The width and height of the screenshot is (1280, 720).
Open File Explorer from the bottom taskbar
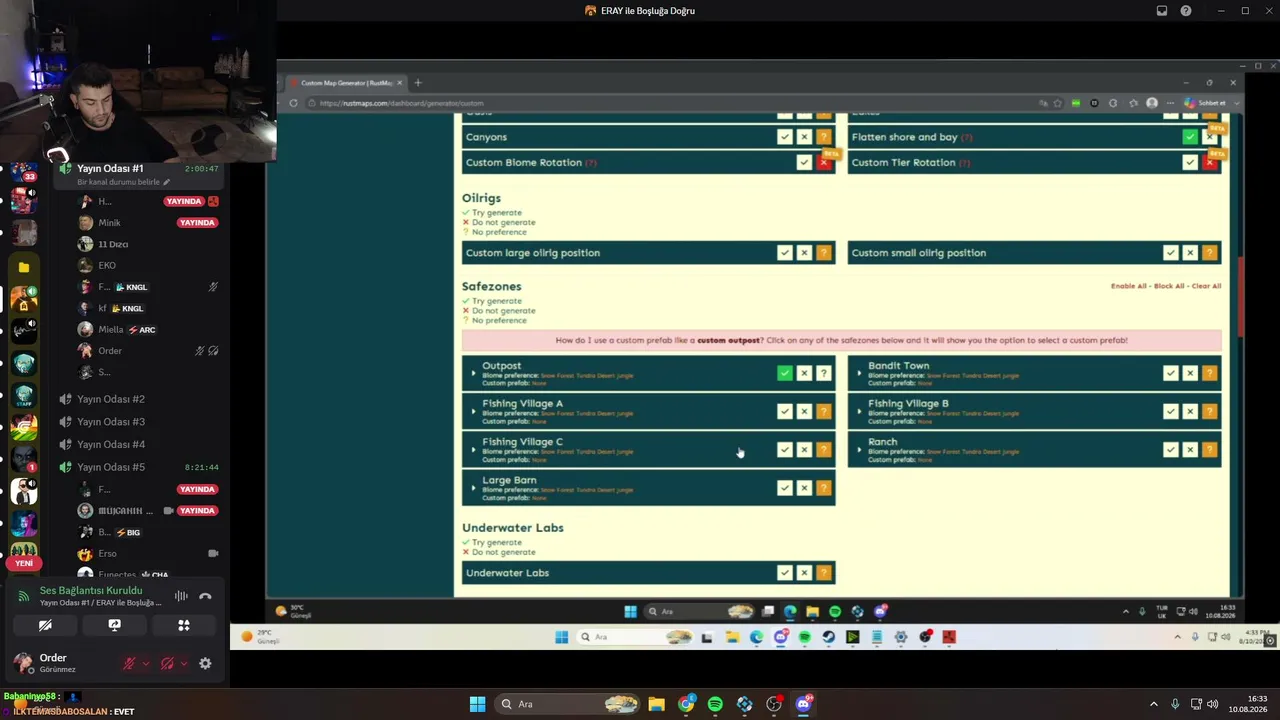pos(656,704)
